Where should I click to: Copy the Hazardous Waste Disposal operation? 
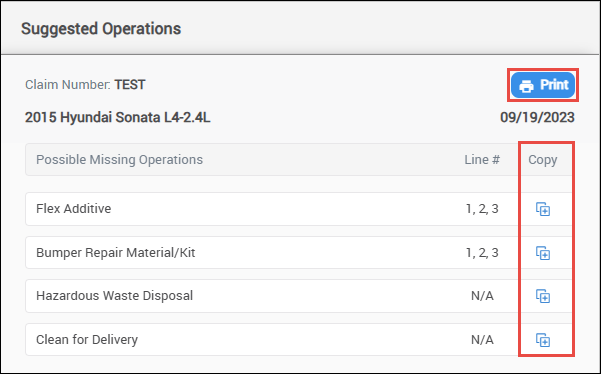pos(543,296)
